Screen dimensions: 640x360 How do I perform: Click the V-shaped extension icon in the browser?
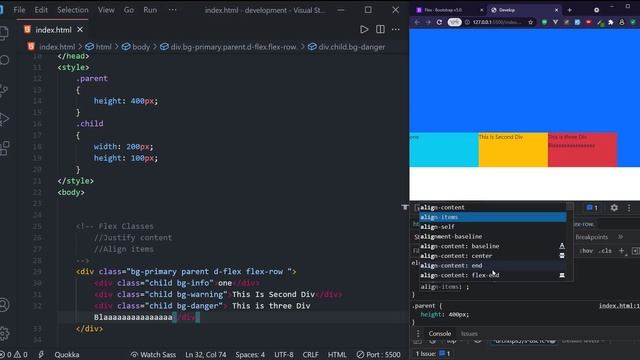(x=555, y=22)
